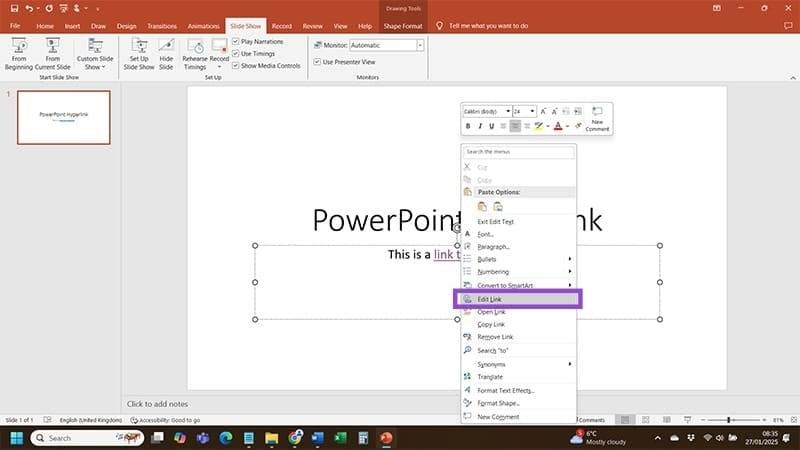The width and height of the screenshot is (800, 450).
Task: Apply Bold in the mini toolbar
Action: [x=468, y=126]
